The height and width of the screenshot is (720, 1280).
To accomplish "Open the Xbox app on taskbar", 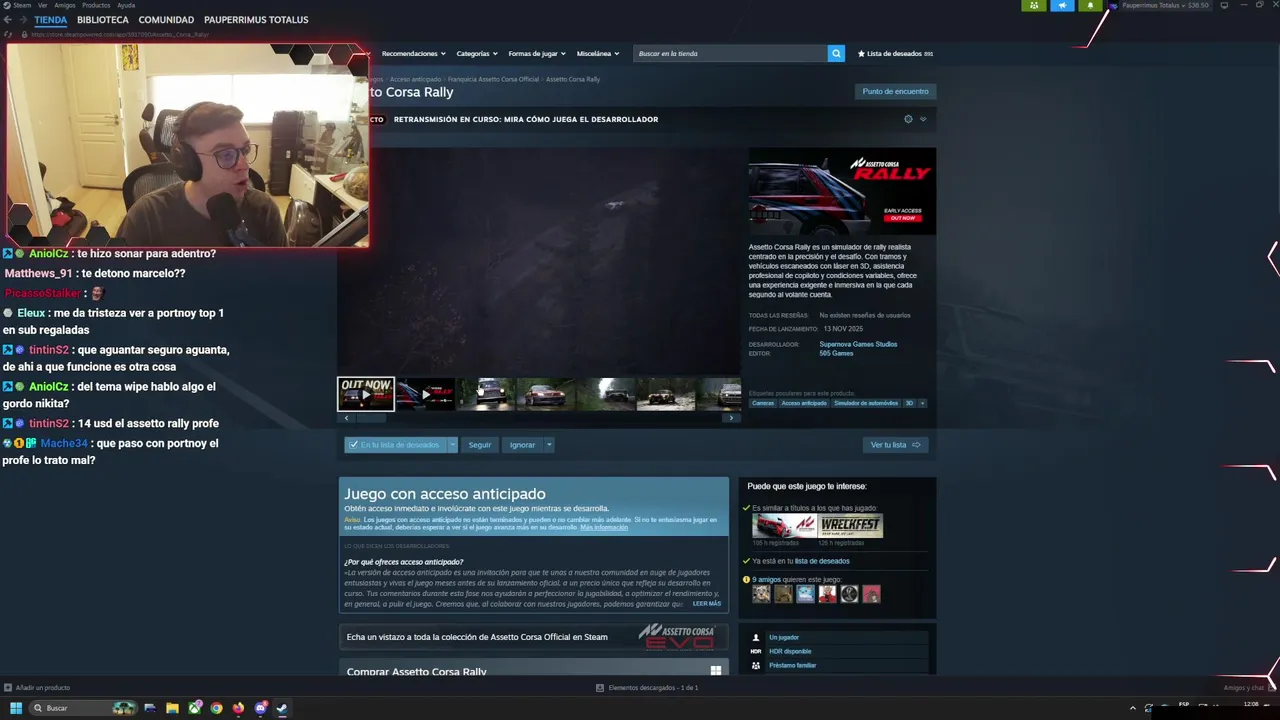I will tap(194, 708).
